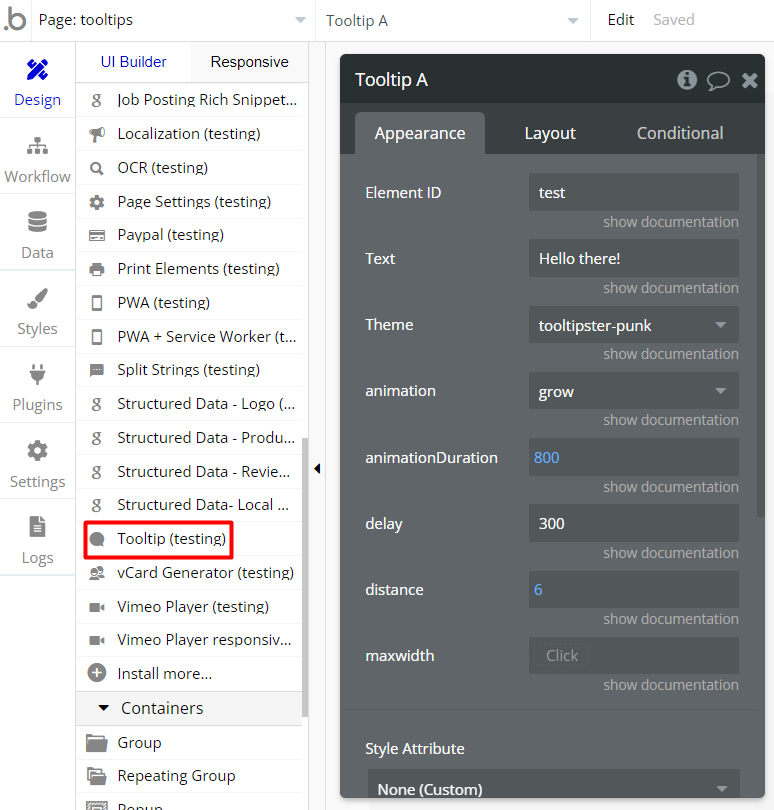774x810 pixels.
Task: Open the Styles brush icon
Action: (x=37, y=298)
